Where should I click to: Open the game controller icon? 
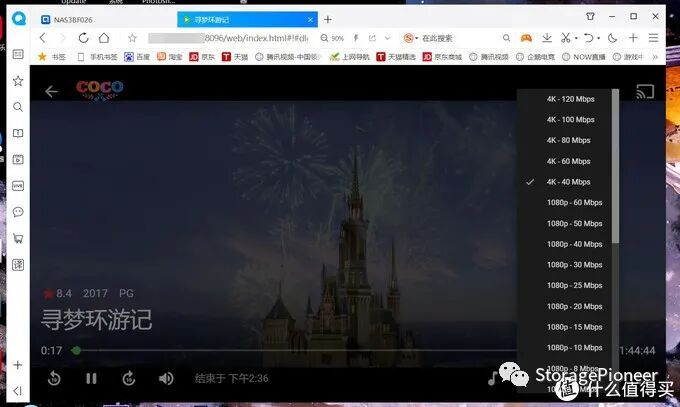pos(526,38)
